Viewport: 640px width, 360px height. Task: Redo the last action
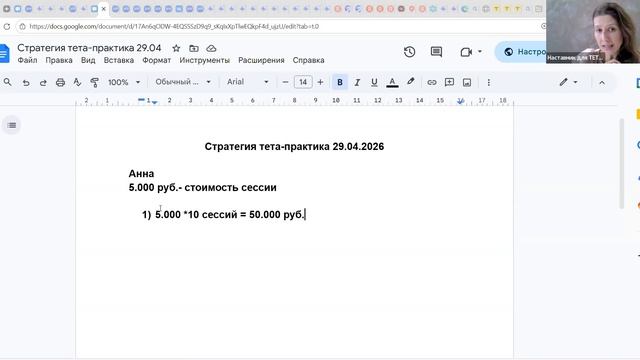point(43,82)
